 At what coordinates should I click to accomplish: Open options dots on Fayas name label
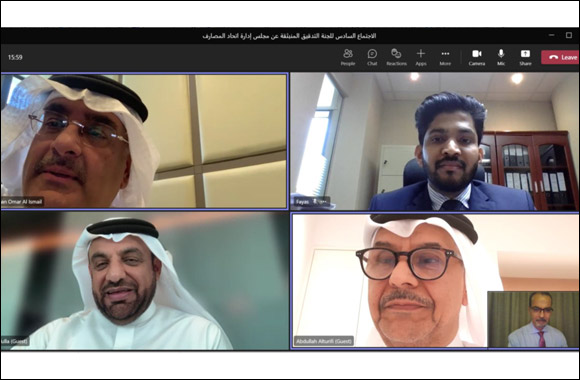tap(323, 202)
